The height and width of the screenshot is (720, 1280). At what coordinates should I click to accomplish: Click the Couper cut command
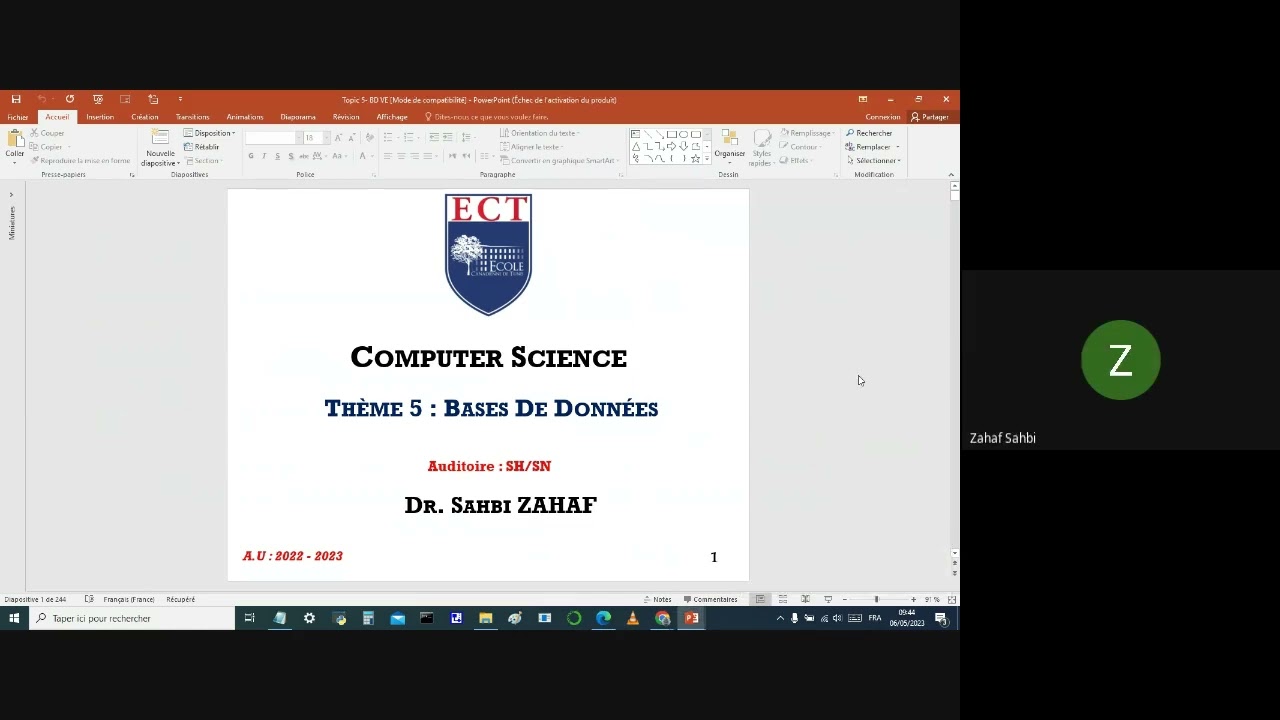tap(47, 133)
